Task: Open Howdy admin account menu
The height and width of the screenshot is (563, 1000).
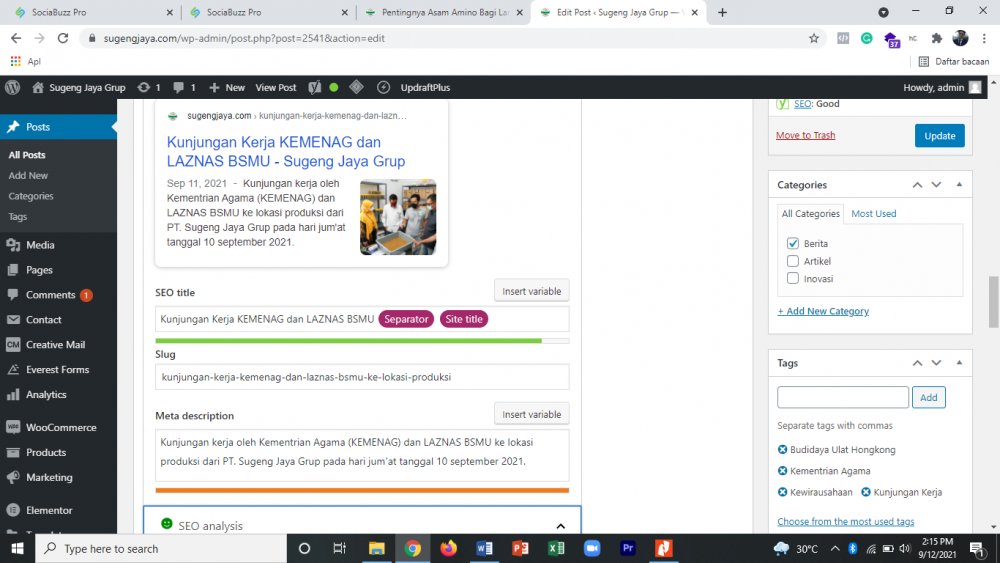Action: [x=942, y=87]
